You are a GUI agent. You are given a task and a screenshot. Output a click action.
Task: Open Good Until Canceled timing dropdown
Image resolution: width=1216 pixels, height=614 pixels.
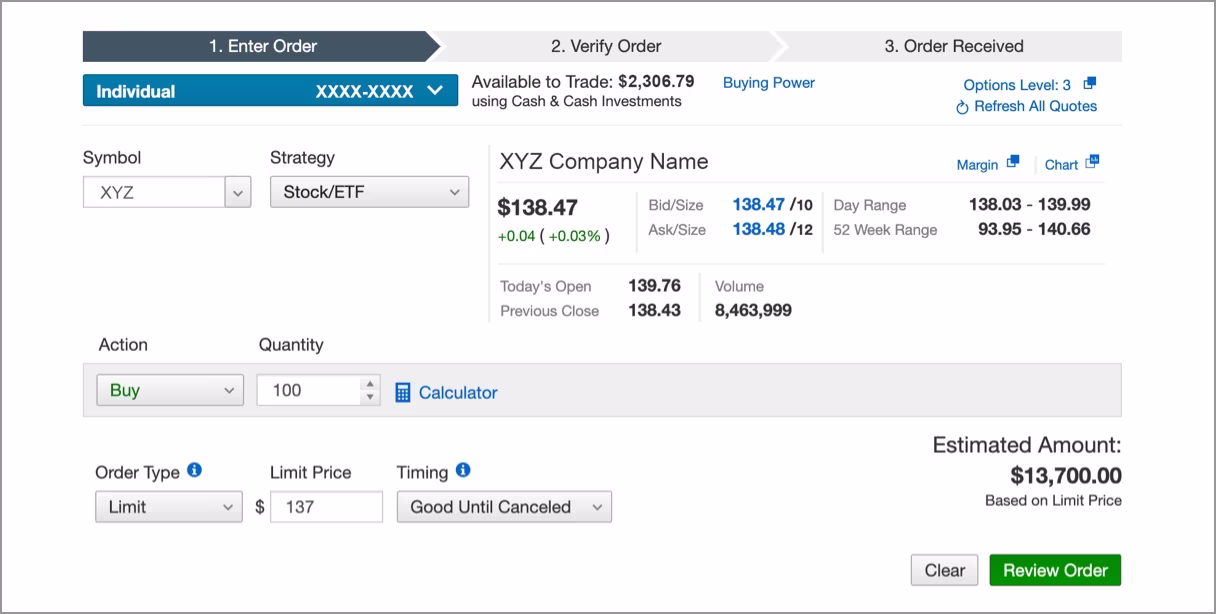click(x=504, y=507)
